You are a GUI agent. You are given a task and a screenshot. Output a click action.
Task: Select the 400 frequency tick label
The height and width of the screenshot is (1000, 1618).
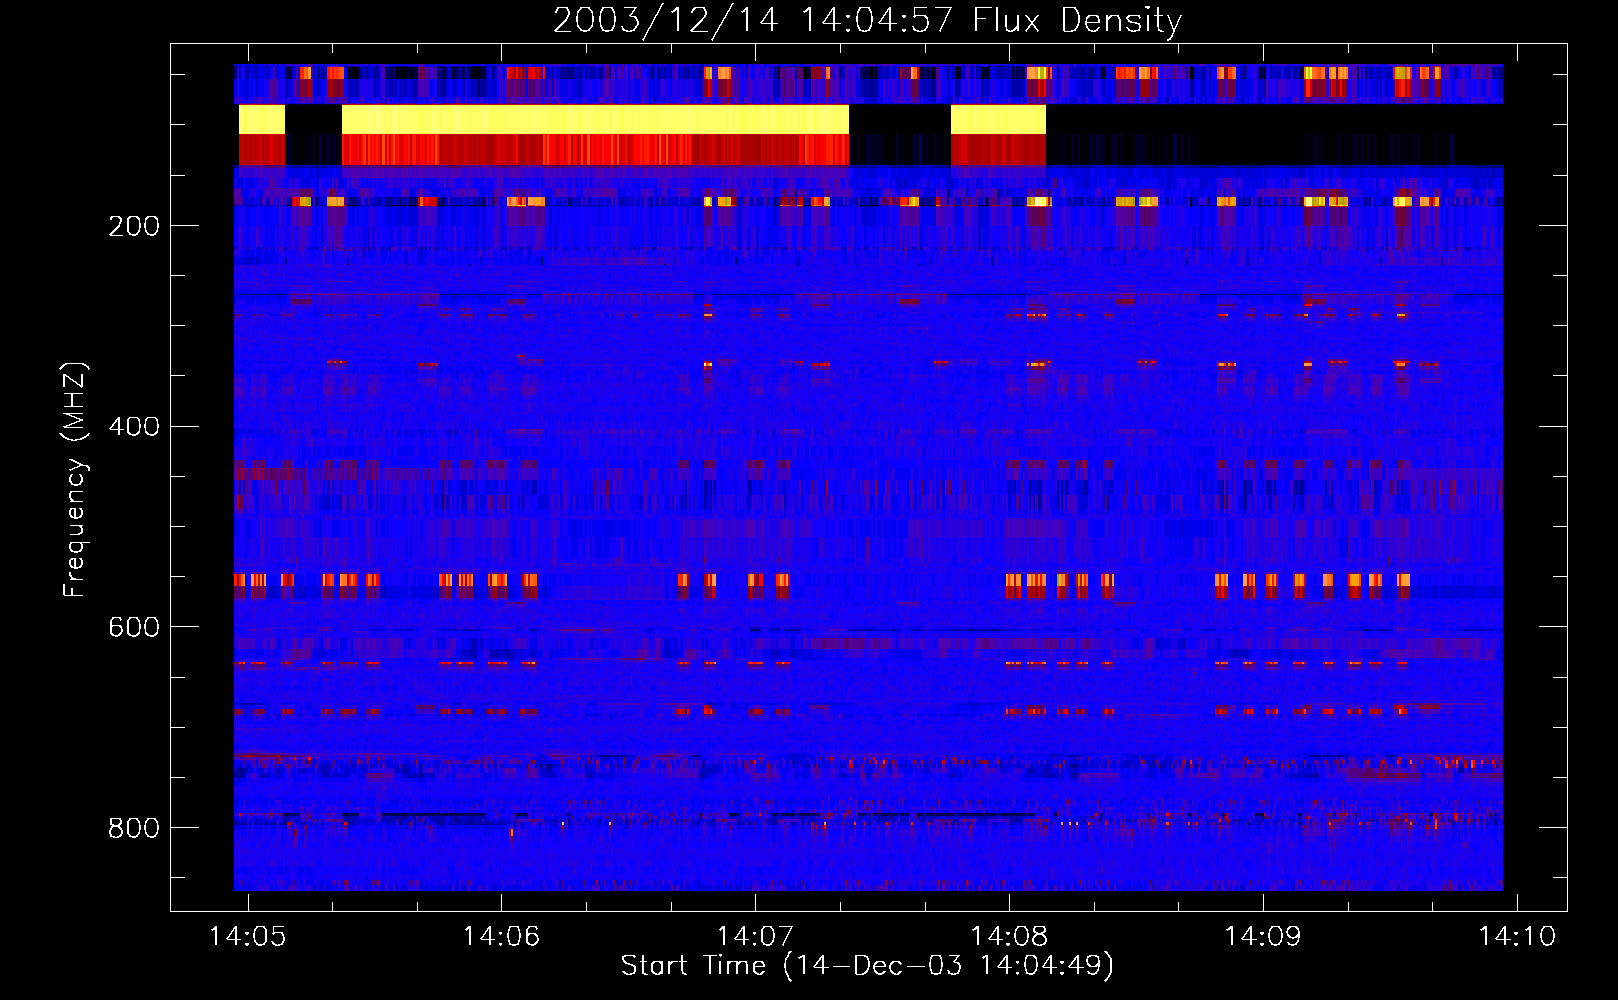point(134,427)
